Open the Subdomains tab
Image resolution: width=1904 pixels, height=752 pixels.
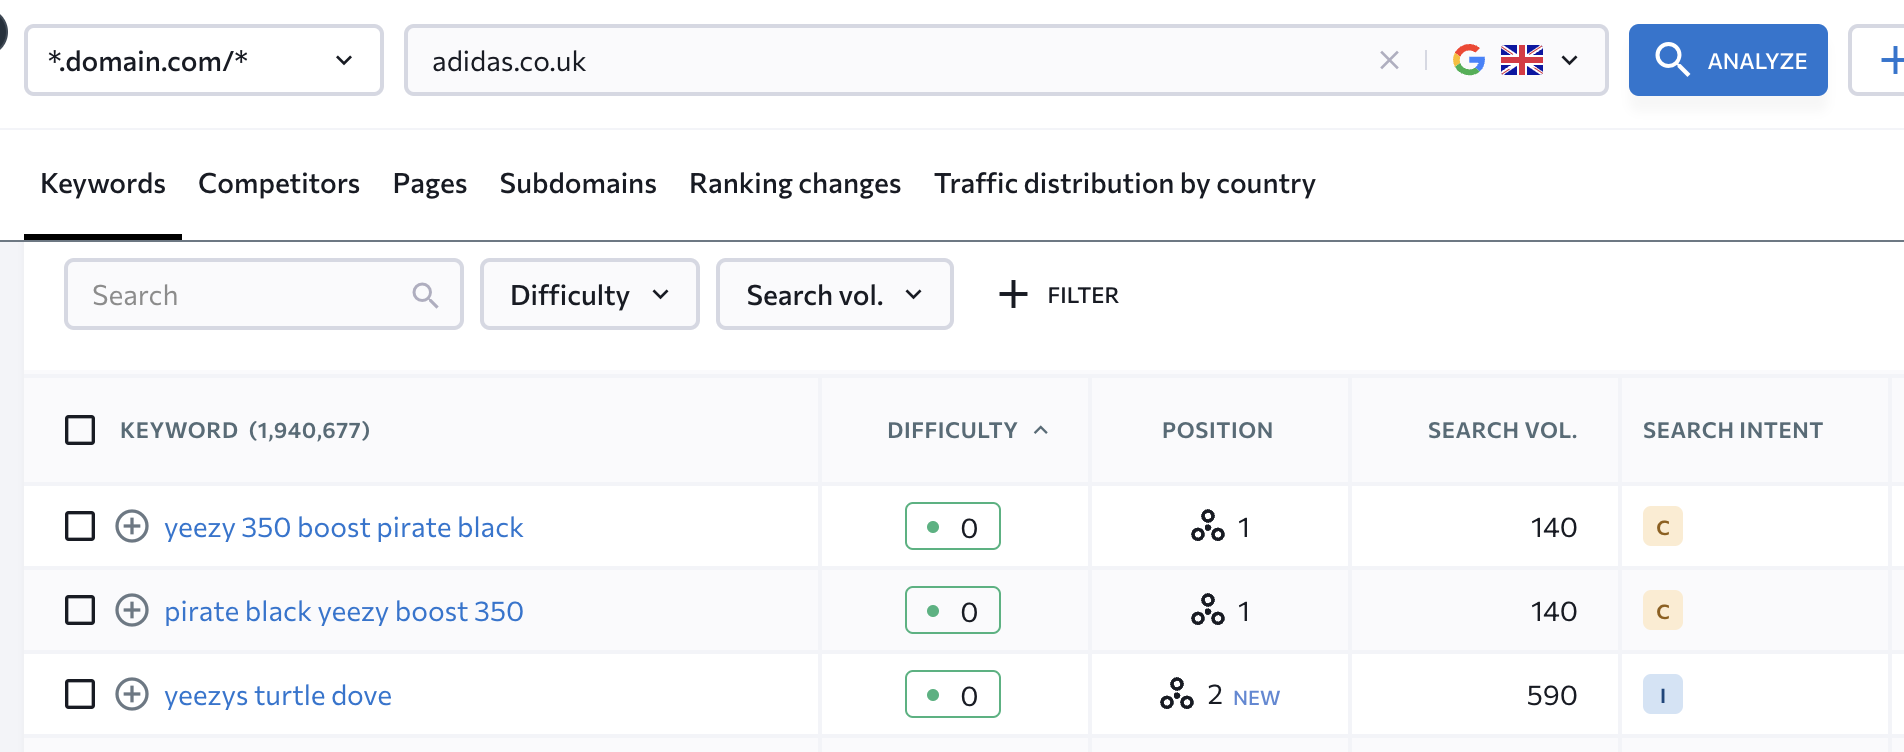tap(578, 184)
